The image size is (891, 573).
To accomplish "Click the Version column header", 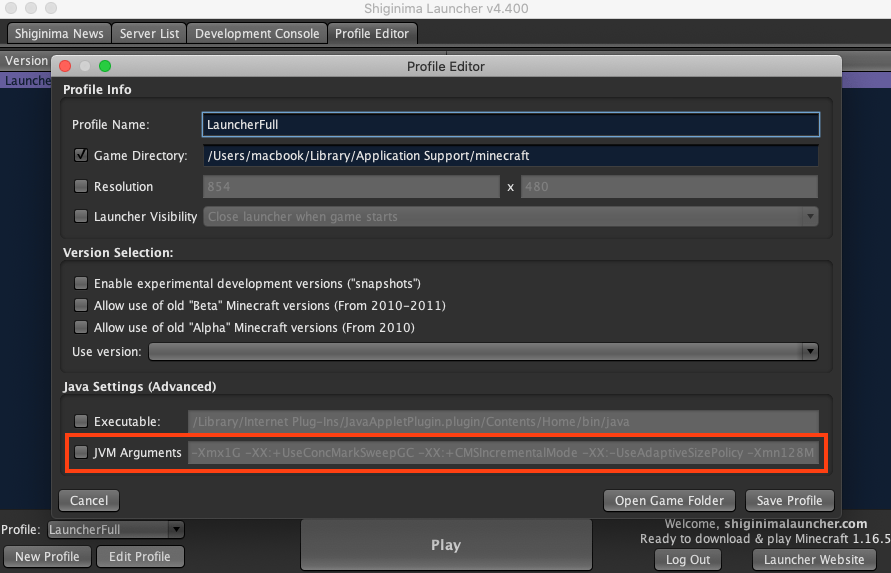I will pos(26,60).
